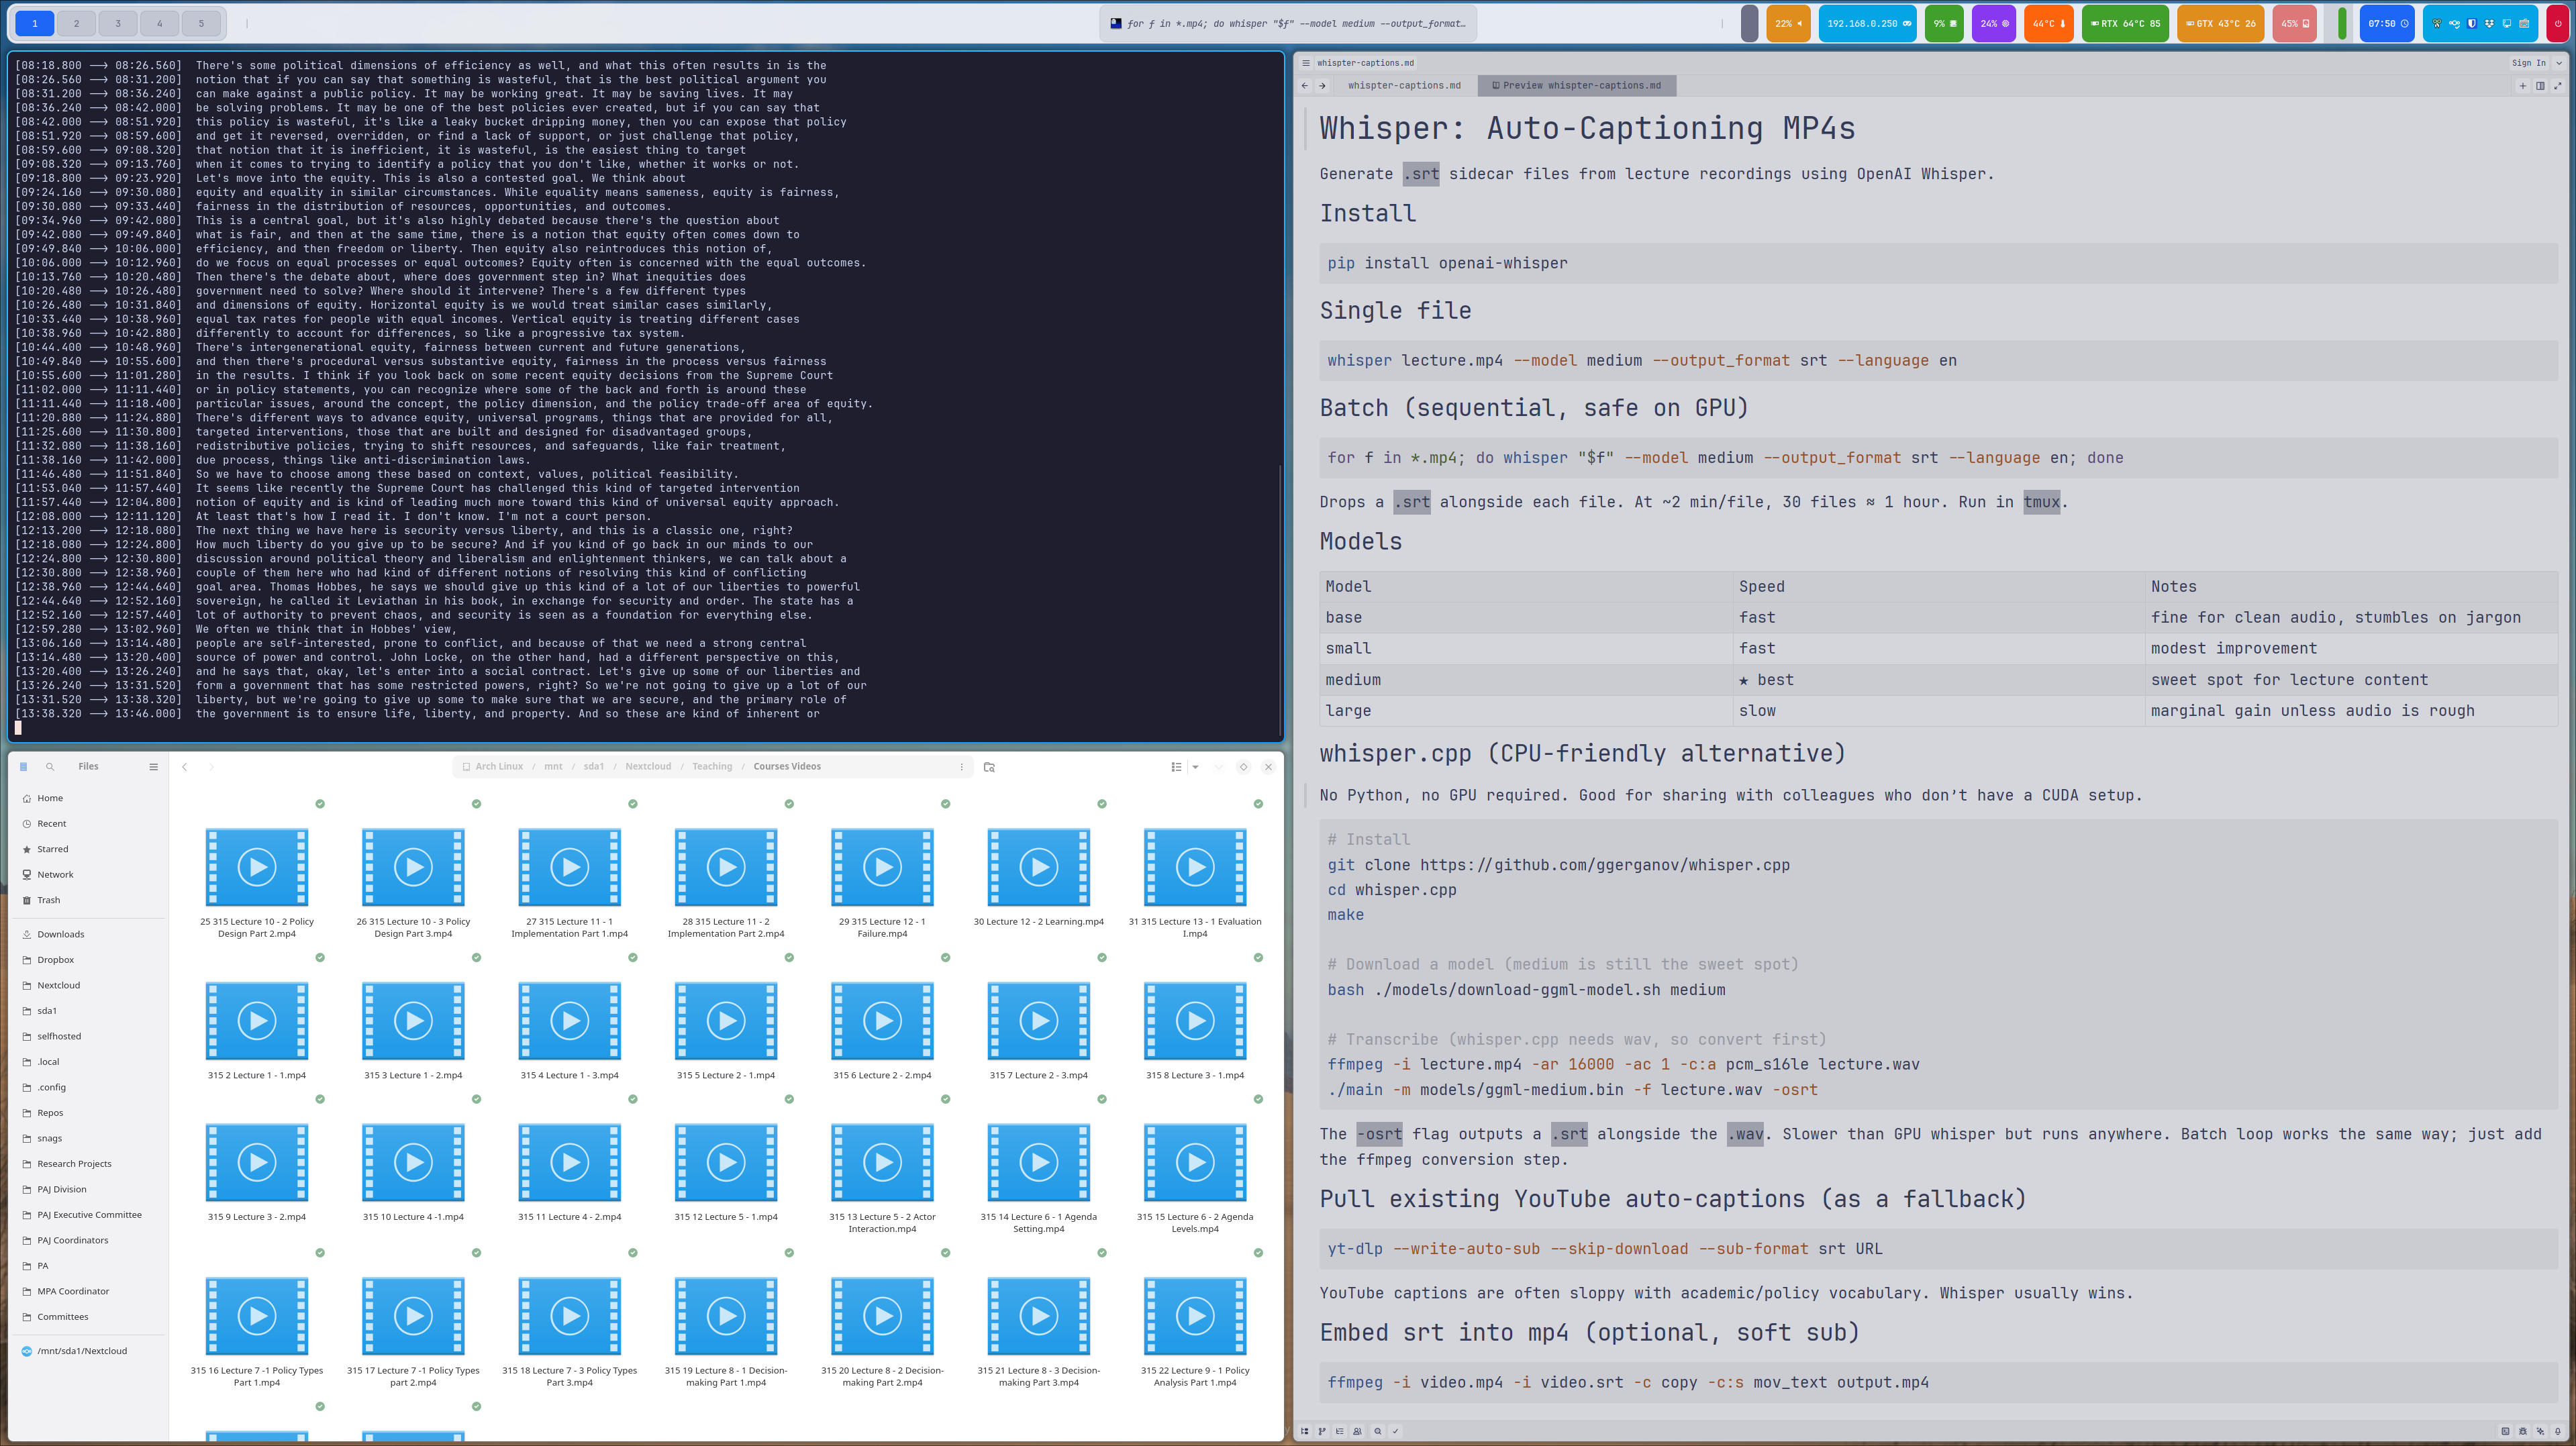The width and height of the screenshot is (2576, 1446).
Task: Click the search icon in the editor status bar
Action: click(x=1378, y=1431)
